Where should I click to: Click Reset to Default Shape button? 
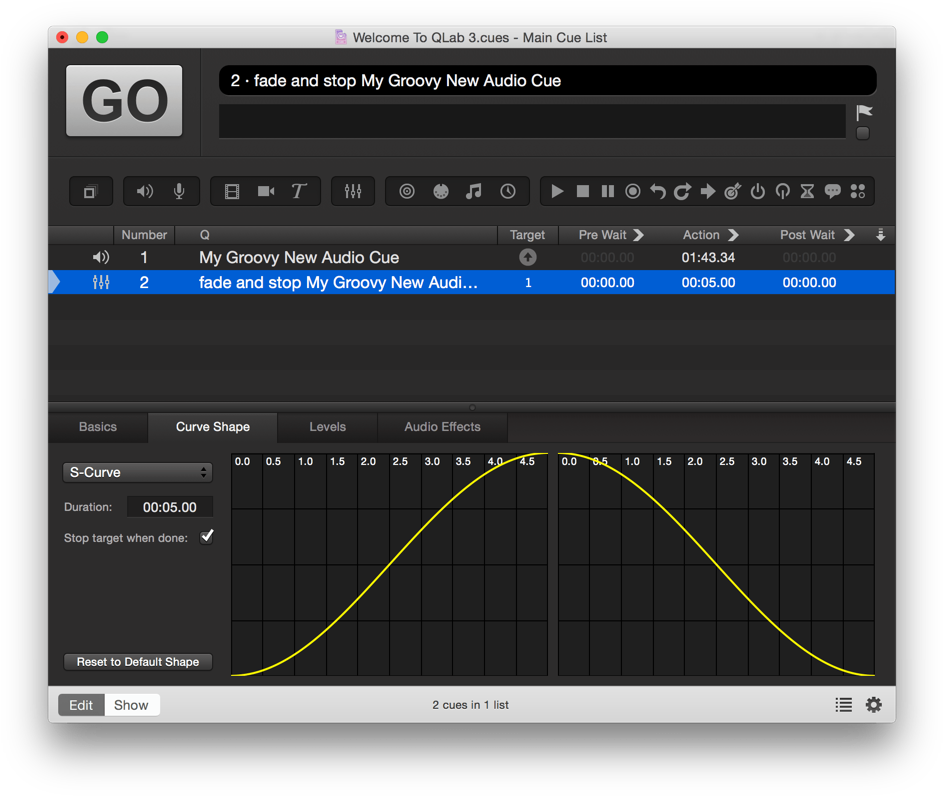[138, 662]
